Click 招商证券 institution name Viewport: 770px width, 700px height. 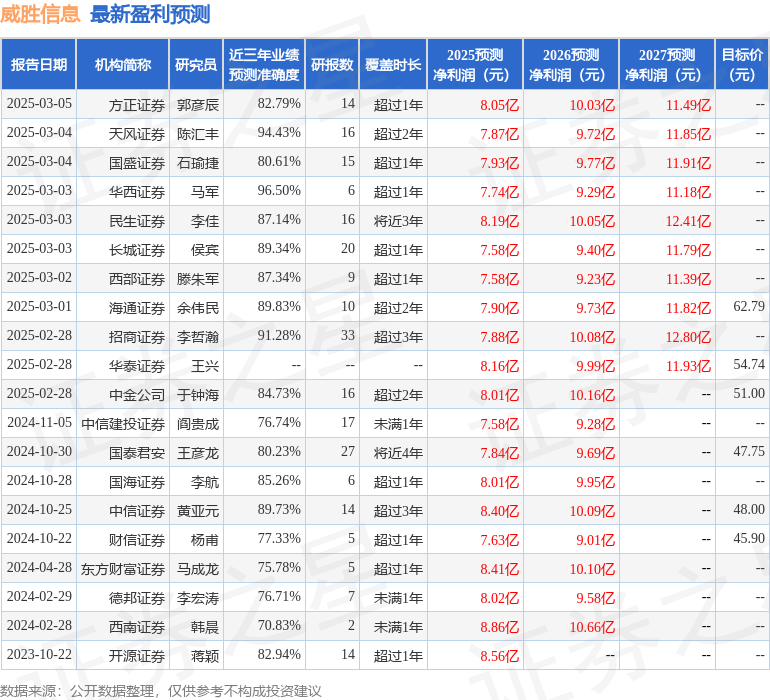tap(137, 337)
